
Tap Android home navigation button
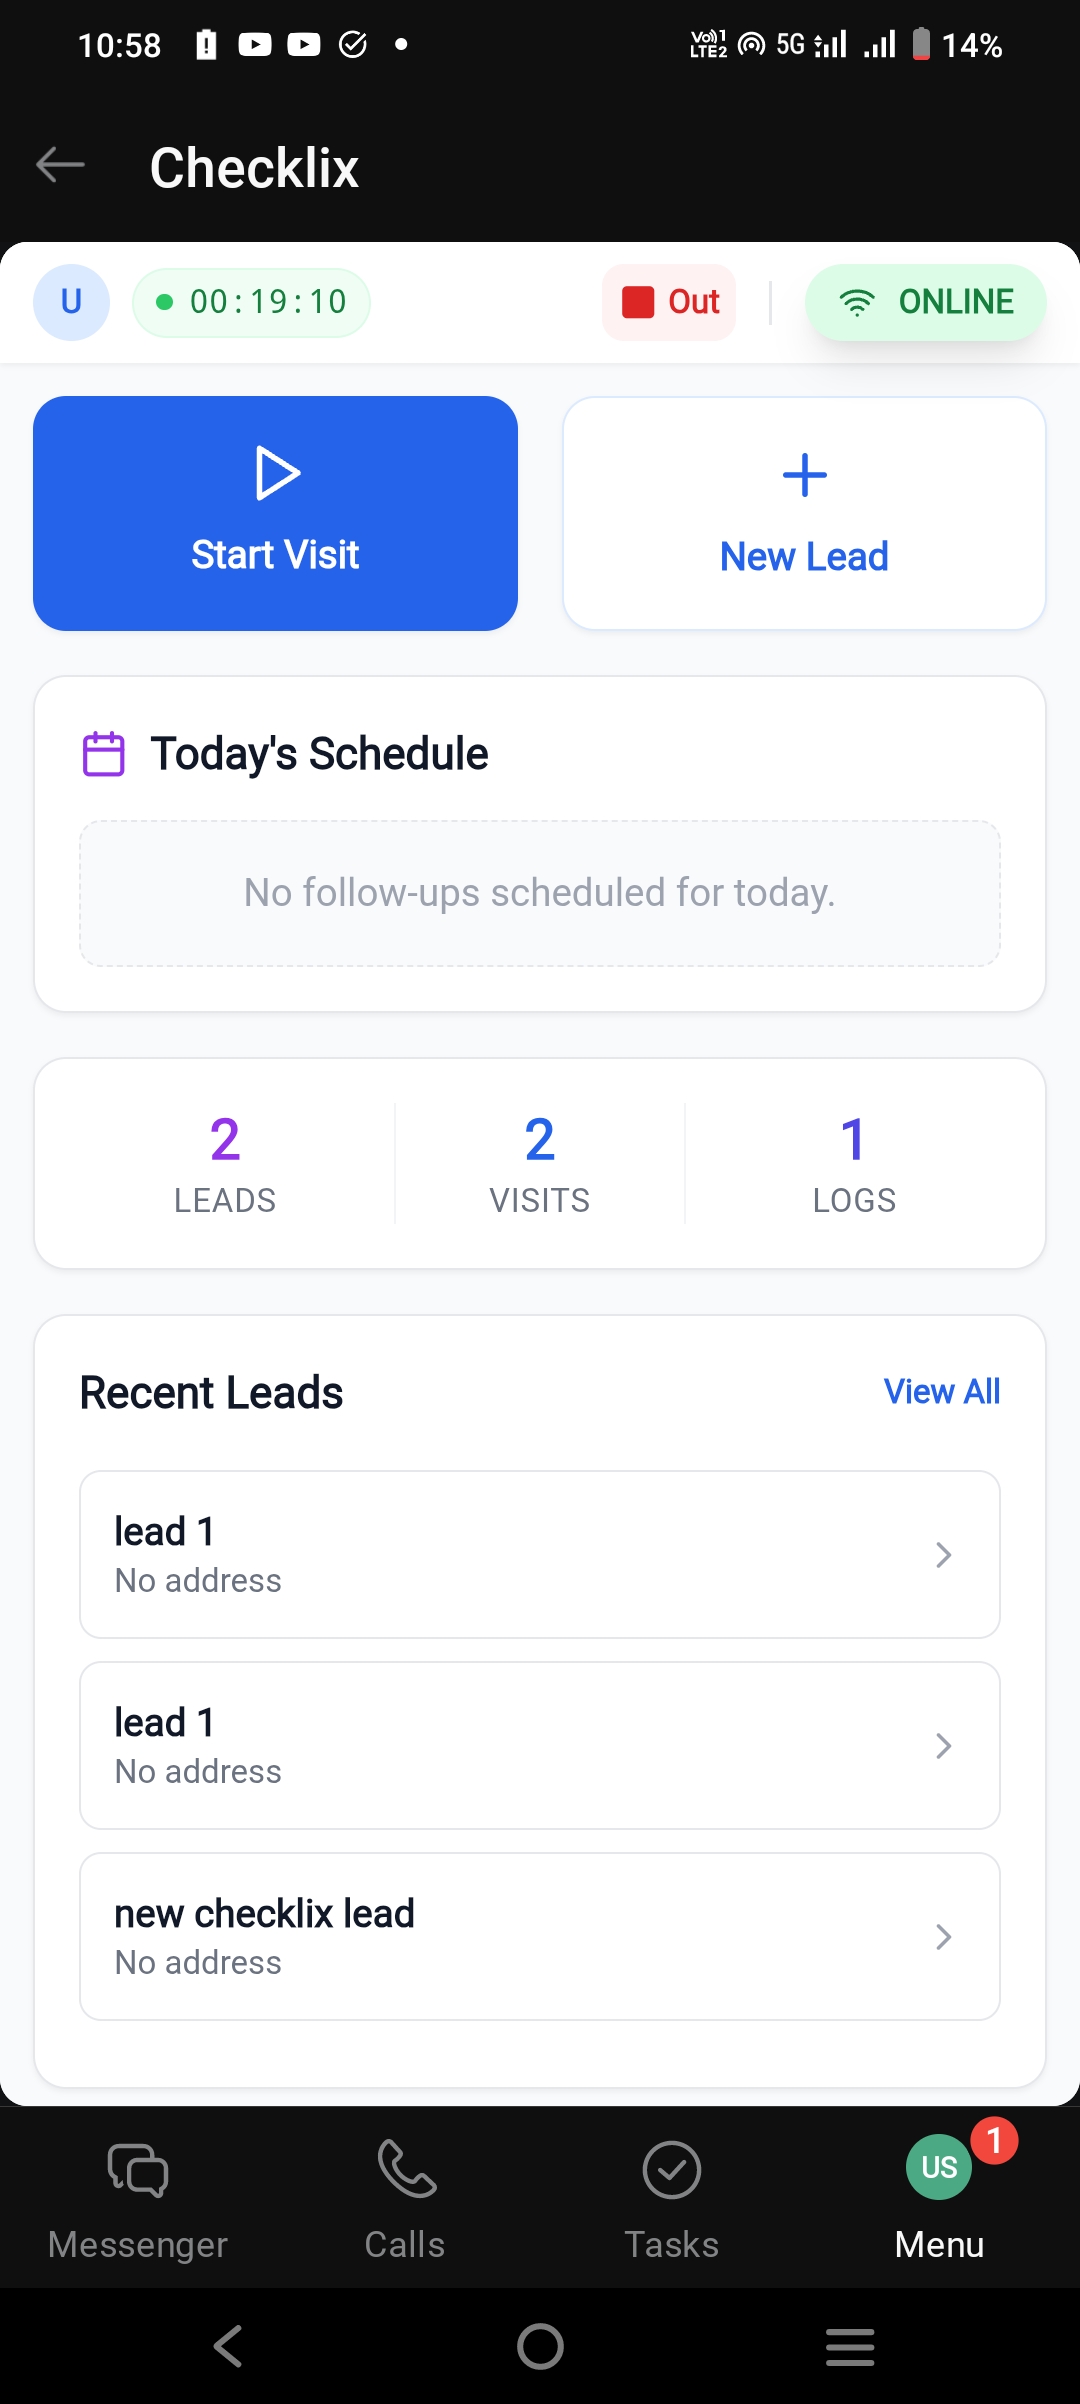(x=540, y=2346)
